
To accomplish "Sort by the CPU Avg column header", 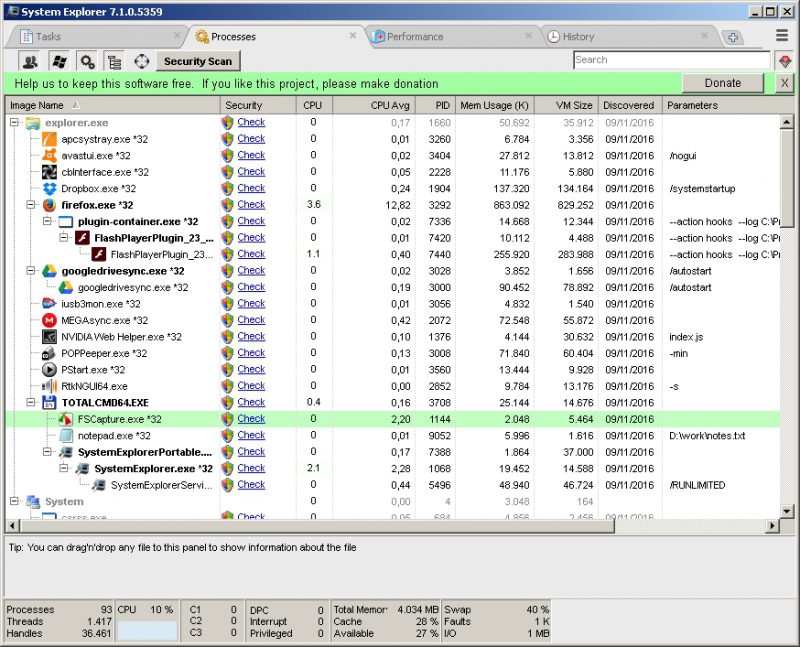I will tap(374, 105).
